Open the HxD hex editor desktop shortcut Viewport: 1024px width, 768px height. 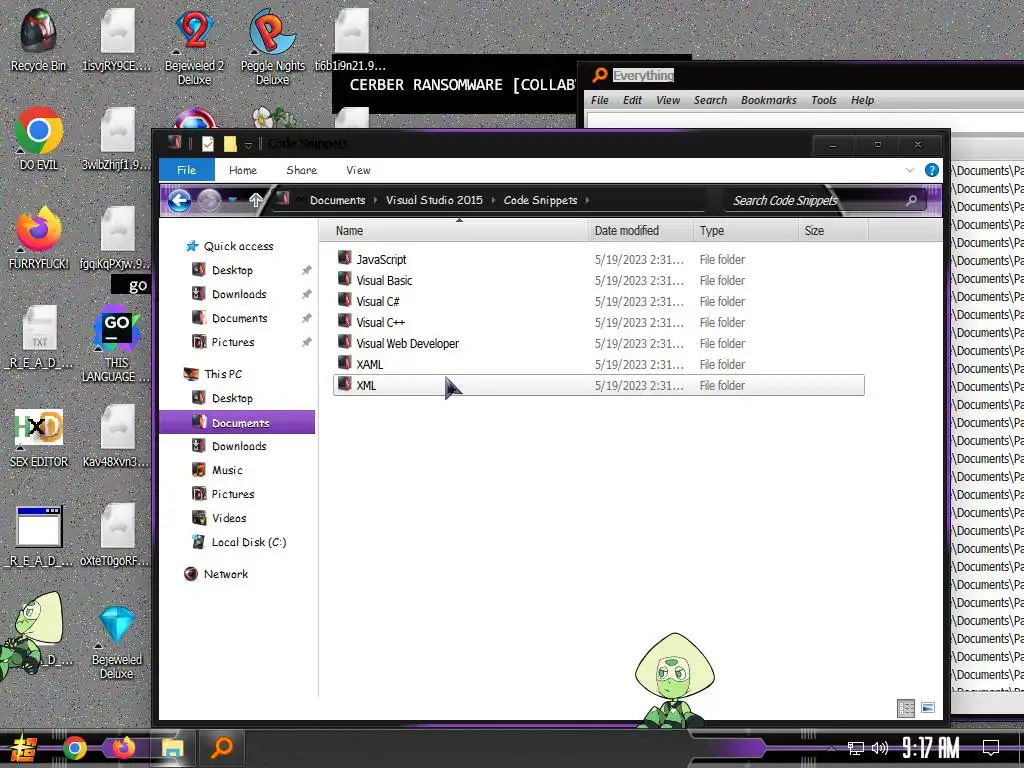click(39, 436)
